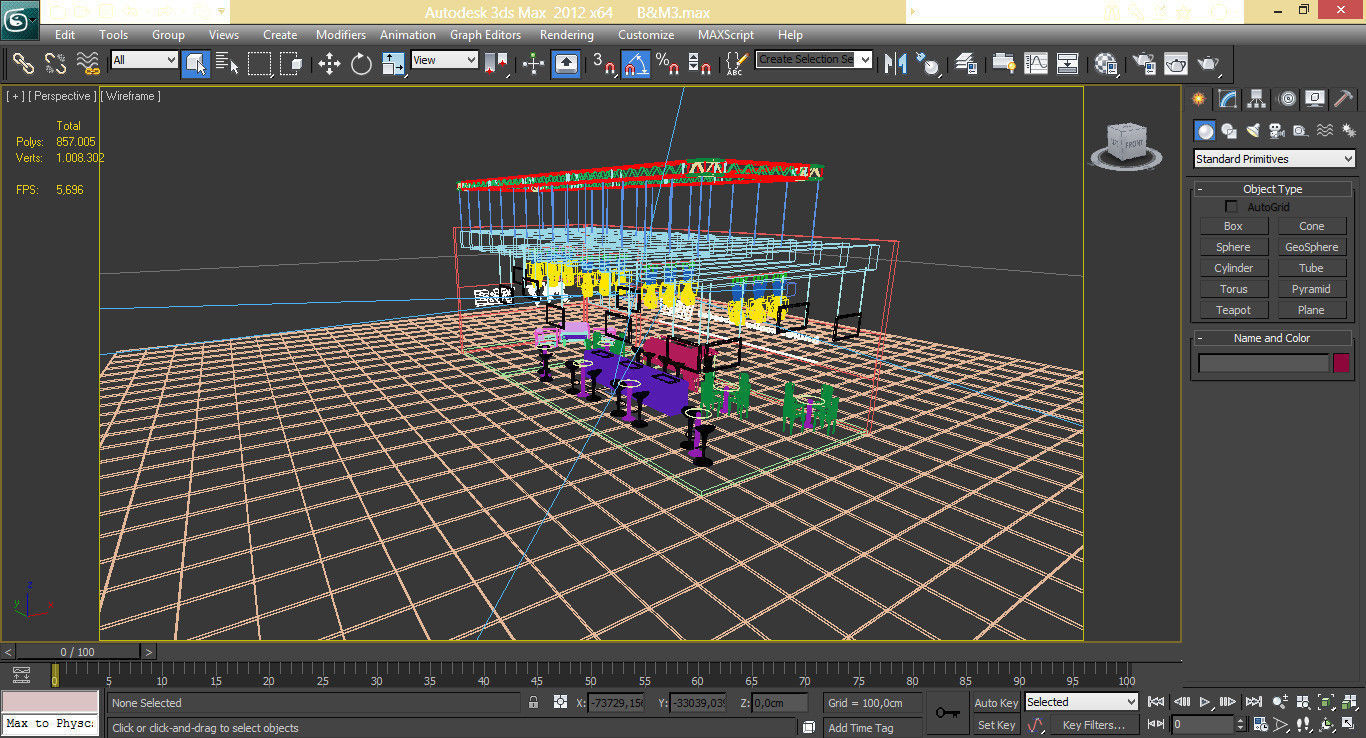
Task: Activate the Select and Uniform Scale tool
Action: (393, 64)
